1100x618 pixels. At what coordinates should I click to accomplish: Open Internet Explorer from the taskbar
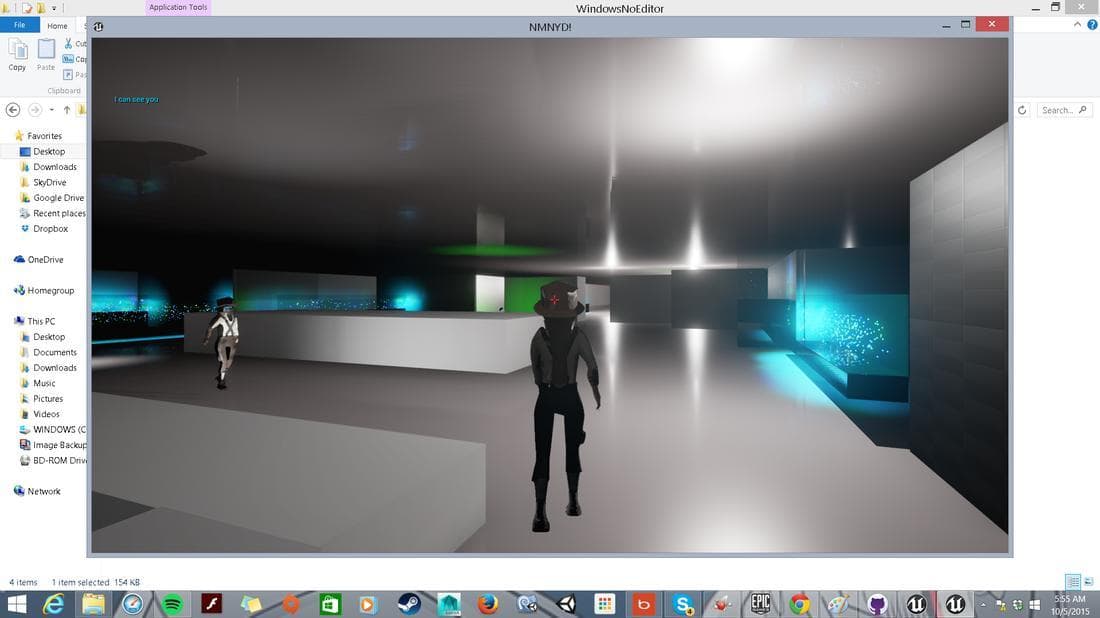53,604
